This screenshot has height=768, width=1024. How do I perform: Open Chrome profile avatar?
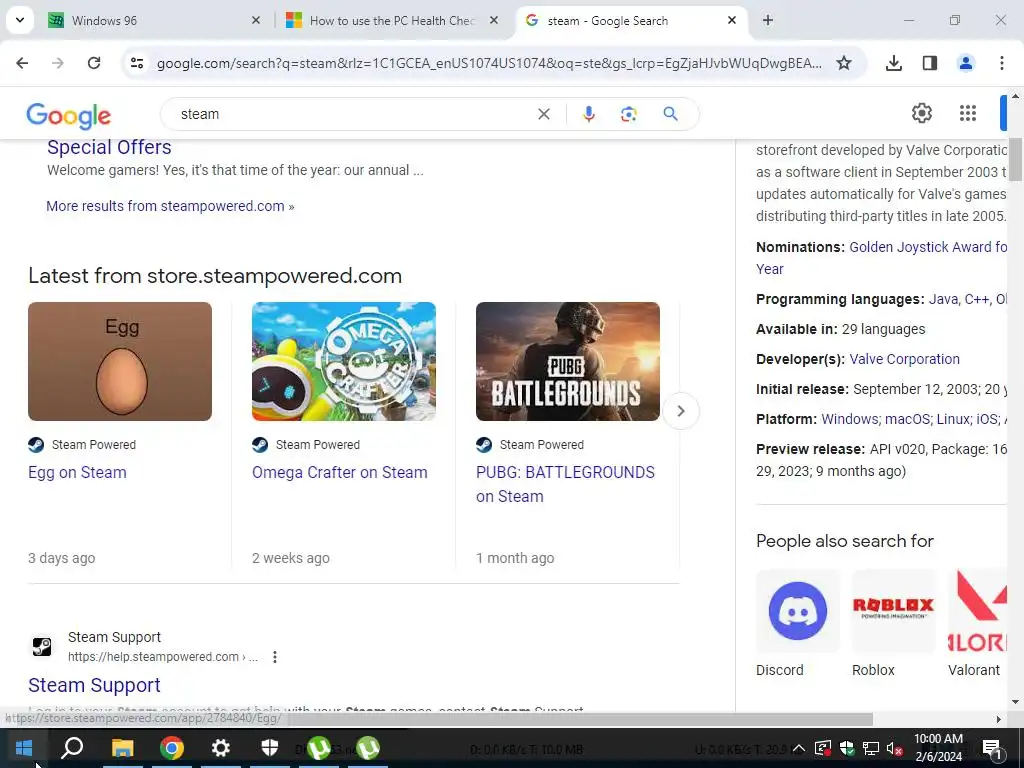click(965, 63)
